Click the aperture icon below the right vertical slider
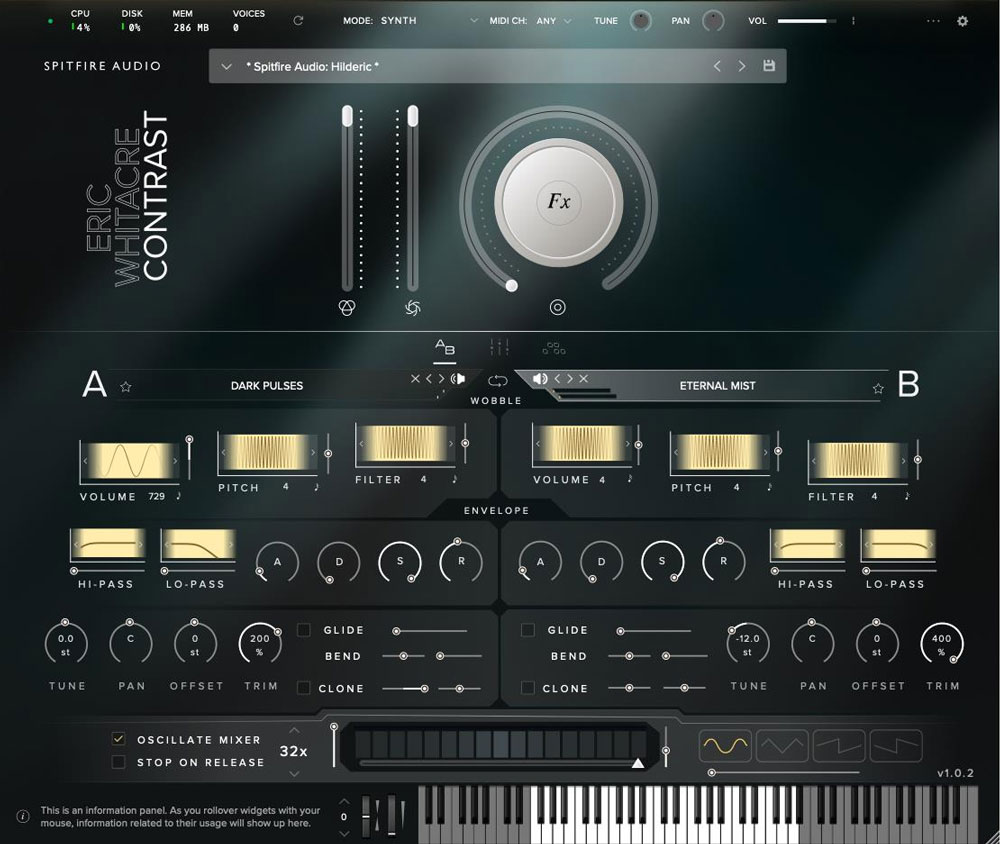Viewport: 1000px width, 844px height. click(x=413, y=308)
